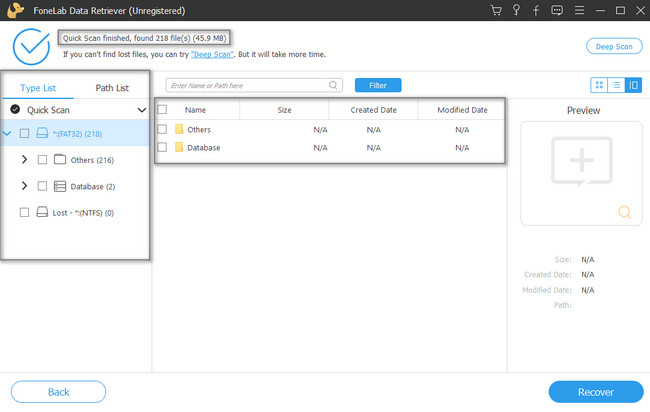Click the Back button
Image resolution: width=650 pixels, height=412 pixels.
tap(58, 392)
